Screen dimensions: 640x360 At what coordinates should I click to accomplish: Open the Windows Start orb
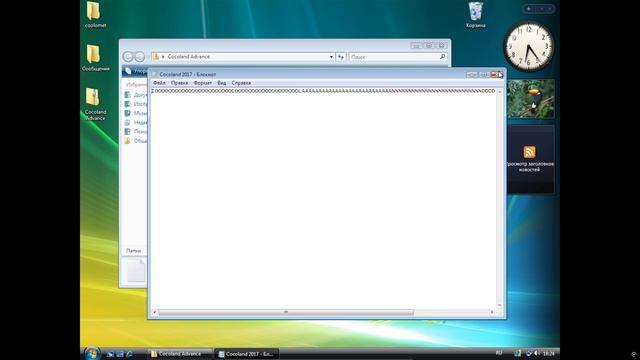(x=92, y=353)
